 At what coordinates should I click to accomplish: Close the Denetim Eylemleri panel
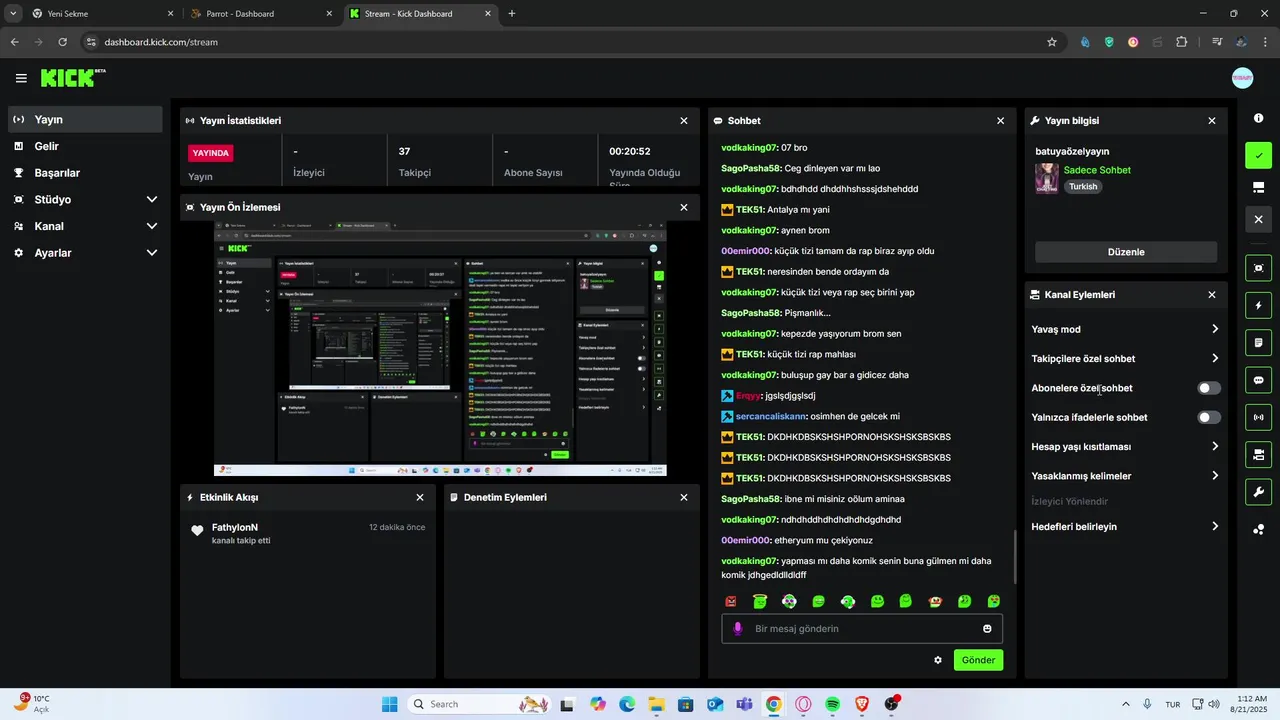[x=684, y=497]
